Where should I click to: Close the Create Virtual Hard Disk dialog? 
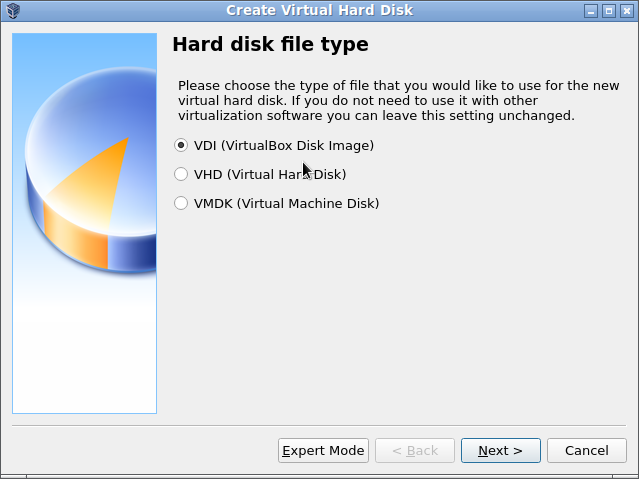[x=627, y=11]
